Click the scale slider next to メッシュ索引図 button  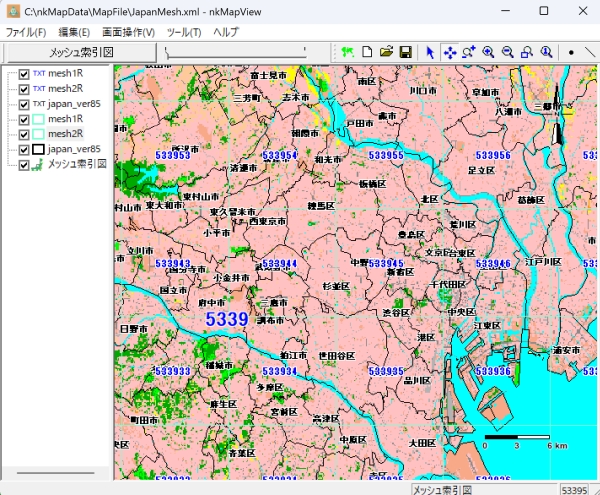click(235, 52)
